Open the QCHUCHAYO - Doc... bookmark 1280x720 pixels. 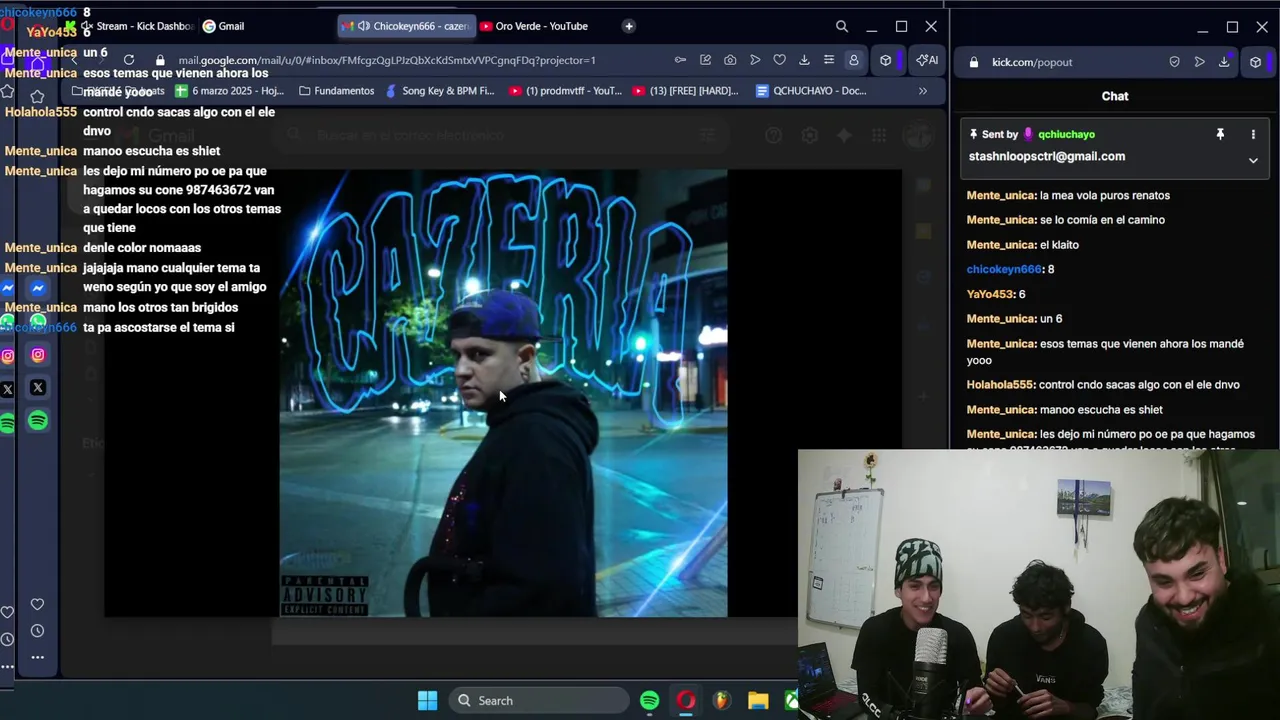pyautogui.click(x=811, y=91)
